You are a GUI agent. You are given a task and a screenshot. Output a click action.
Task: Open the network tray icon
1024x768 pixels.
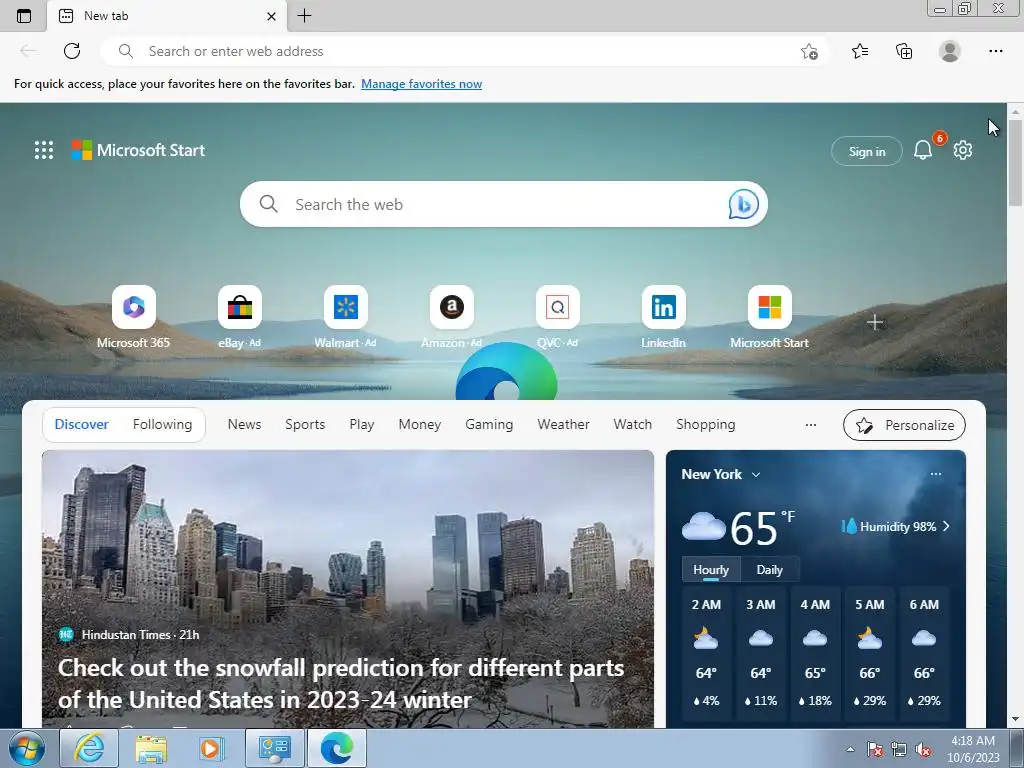pos(899,750)
